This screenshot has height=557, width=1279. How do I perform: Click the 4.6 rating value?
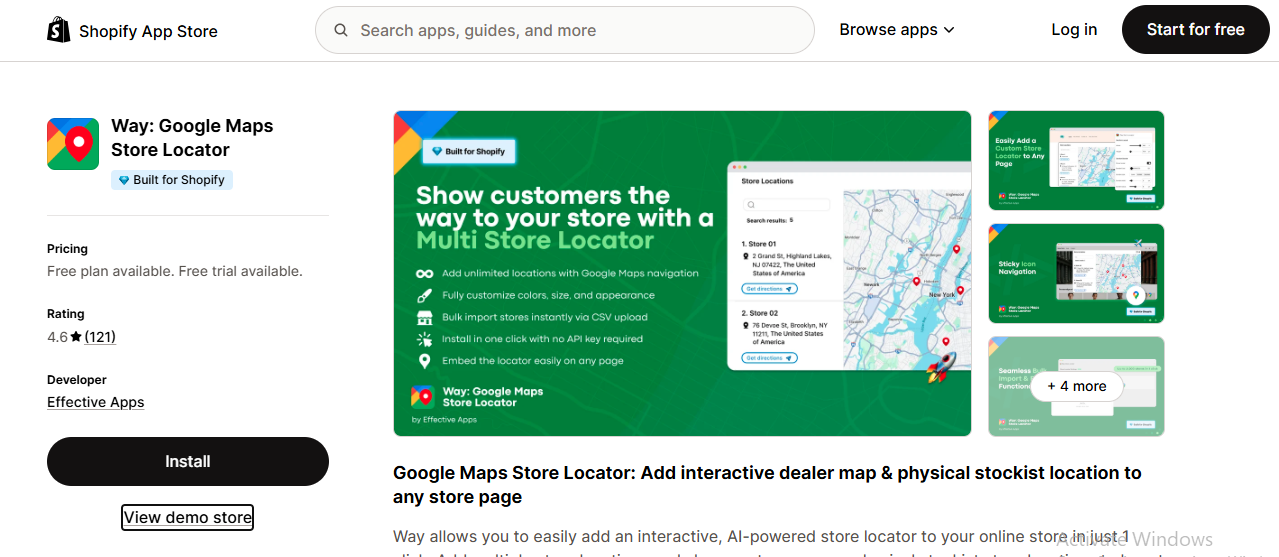57,337
